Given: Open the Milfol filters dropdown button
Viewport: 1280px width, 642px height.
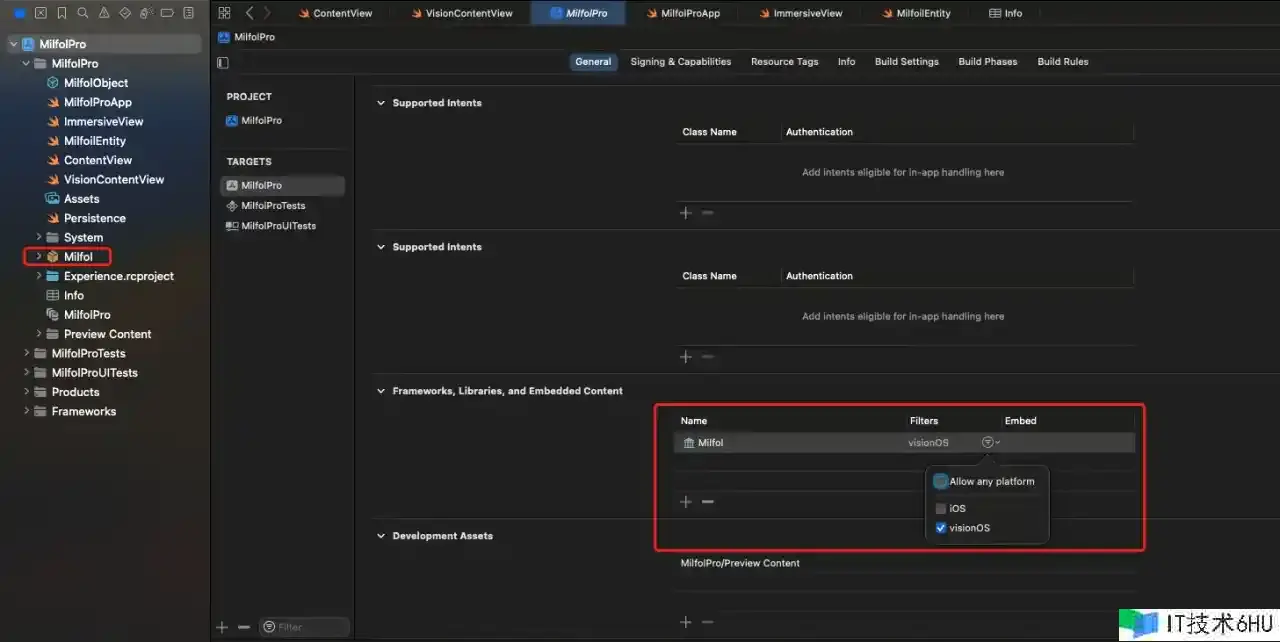Looking at the screenshot, I should (x=990, y=442).
